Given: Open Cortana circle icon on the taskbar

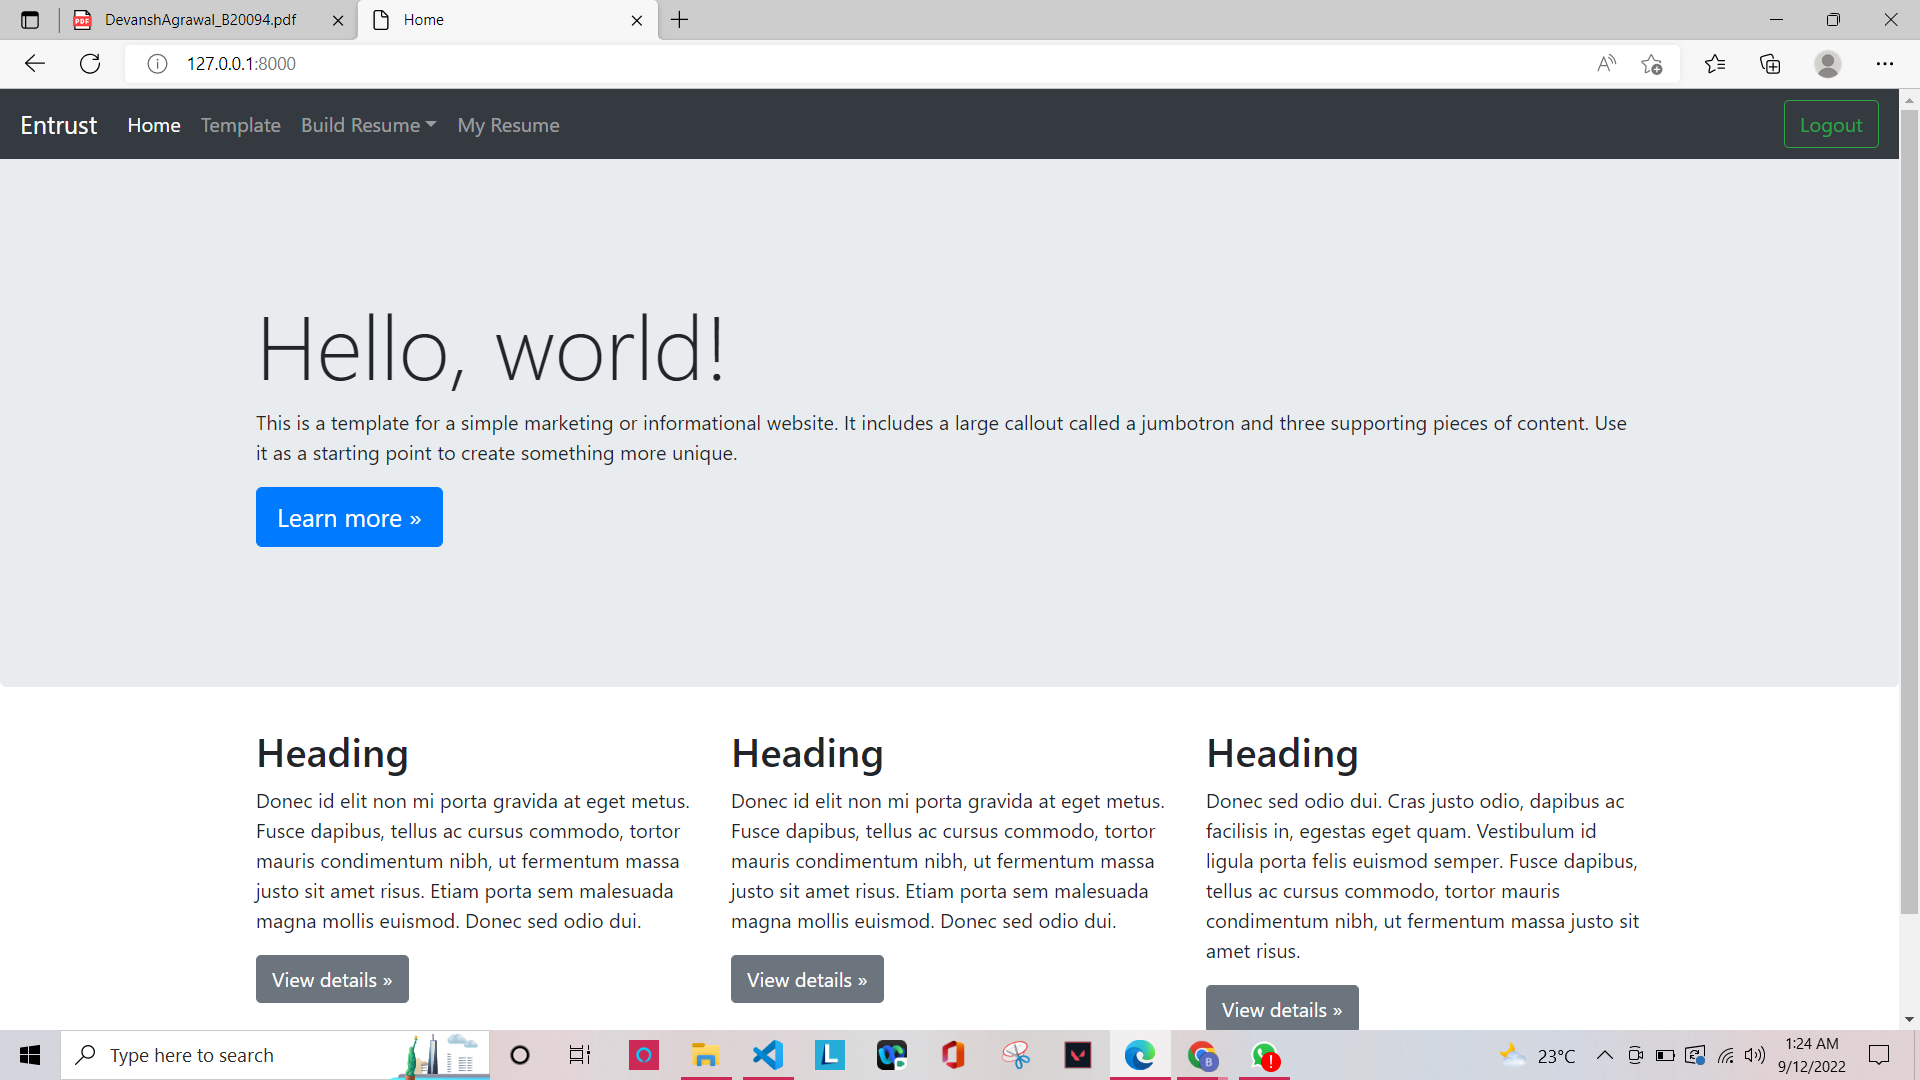Looking at the screenshot, I should tap(520, 1055).
